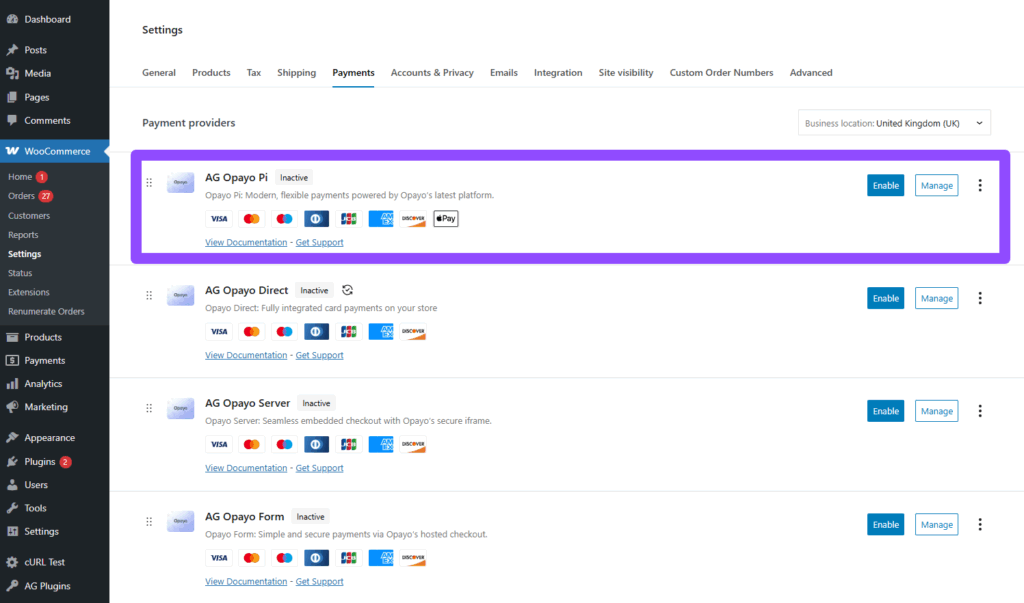Open Payments sidebar menu

click(44, 360)
